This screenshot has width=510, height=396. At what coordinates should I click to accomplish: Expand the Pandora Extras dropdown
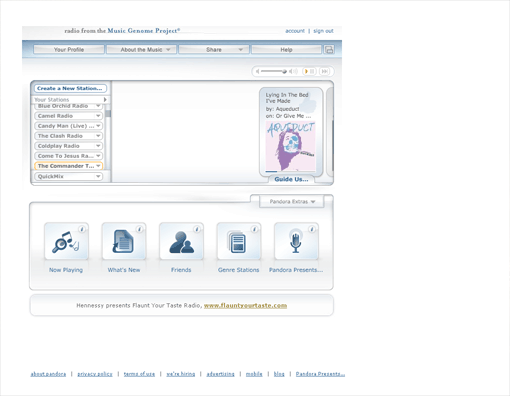pyautogui.click(x=292, y=202)
